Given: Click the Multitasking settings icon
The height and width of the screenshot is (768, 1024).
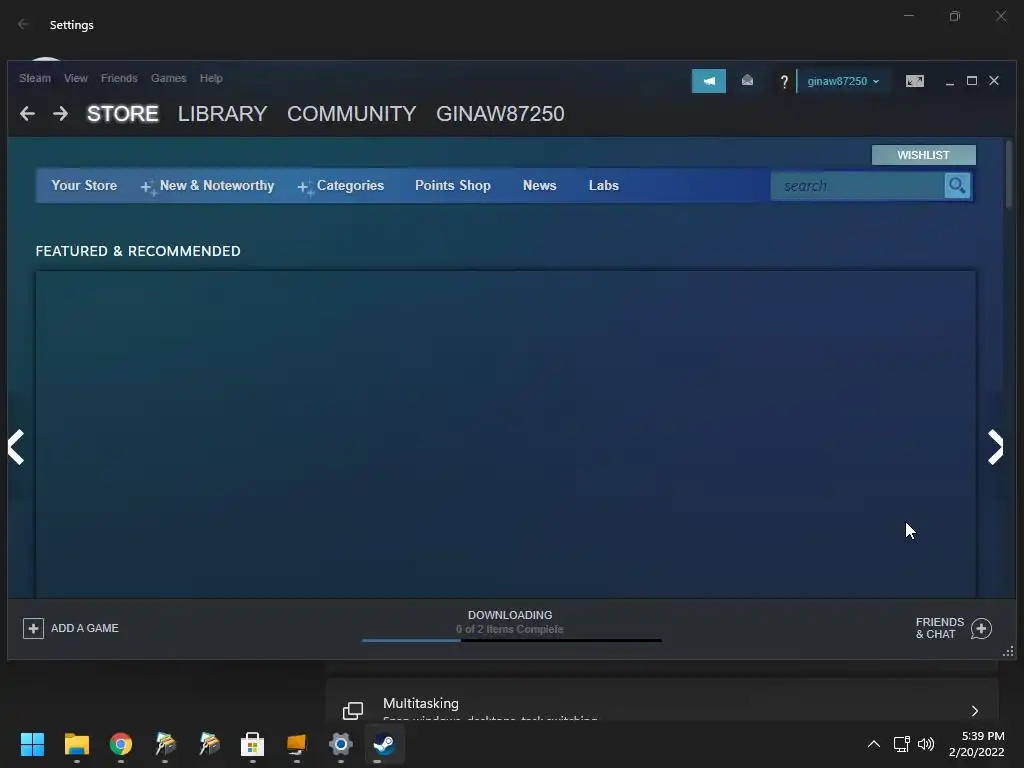Looking at the screenshot, I should click(353, 711).
